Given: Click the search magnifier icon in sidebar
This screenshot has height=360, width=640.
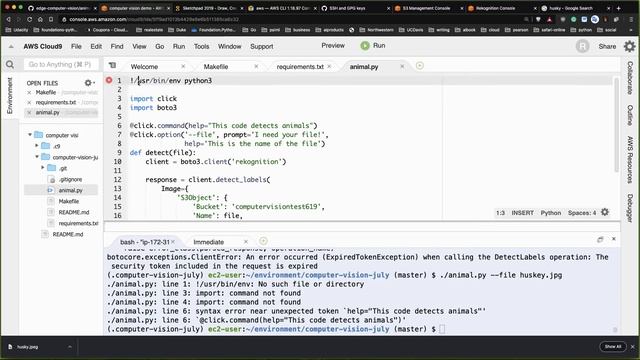Looking at the screenshot, I should click(x=10, y=64).
